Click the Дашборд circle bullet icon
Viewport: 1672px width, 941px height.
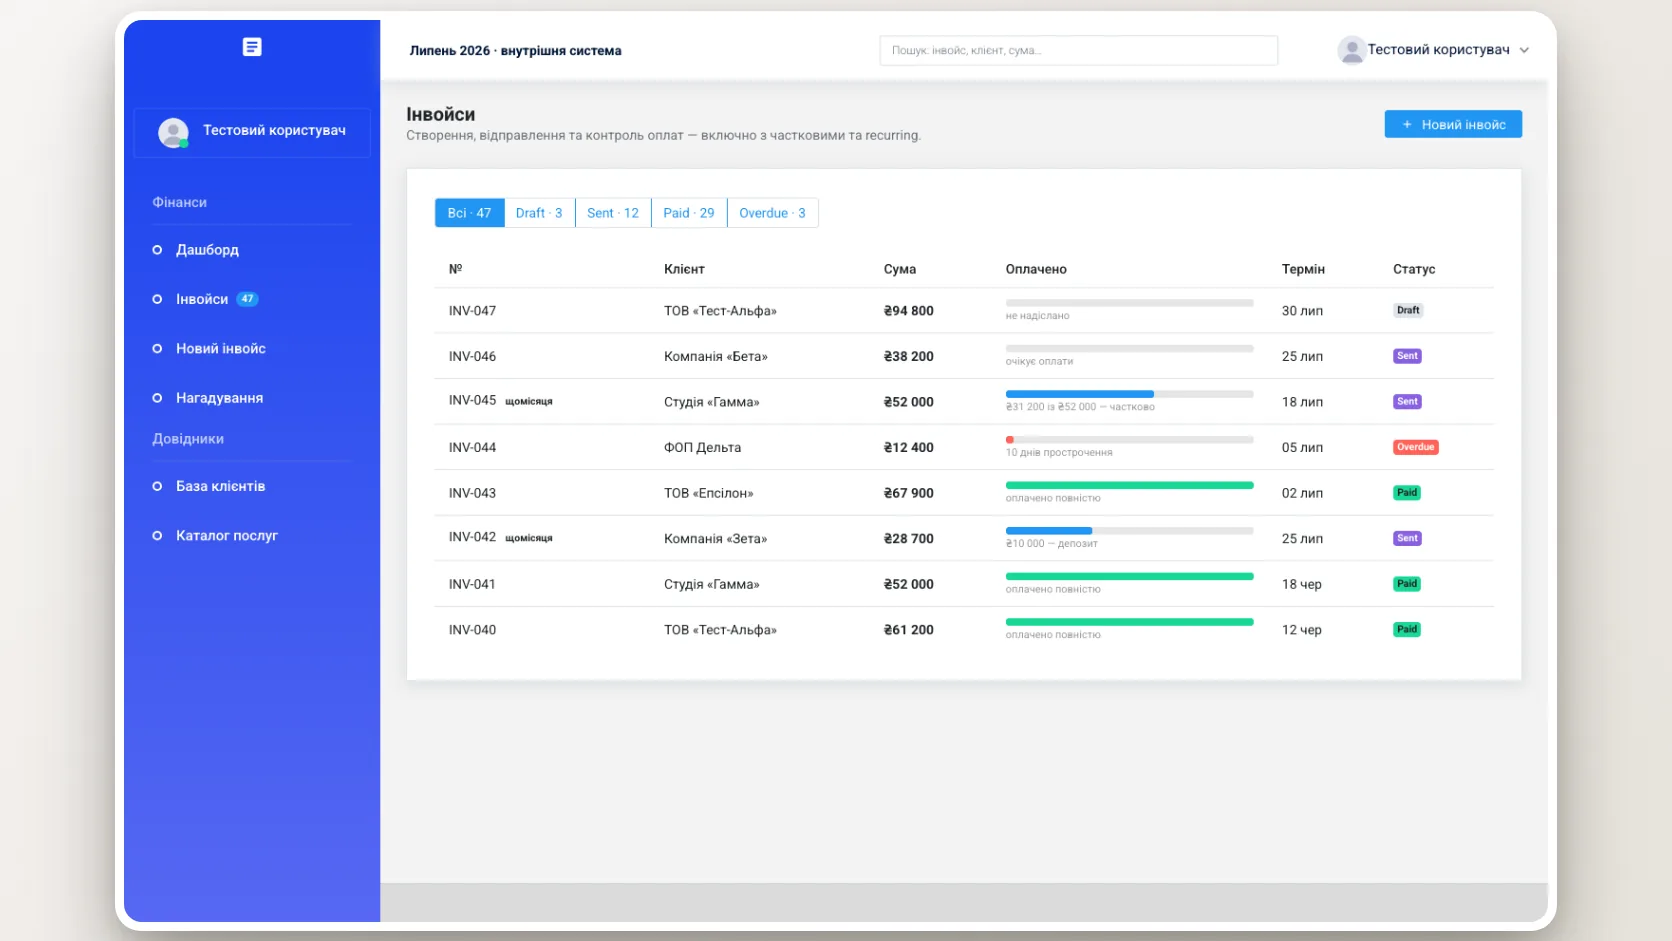tap(157, 250)
